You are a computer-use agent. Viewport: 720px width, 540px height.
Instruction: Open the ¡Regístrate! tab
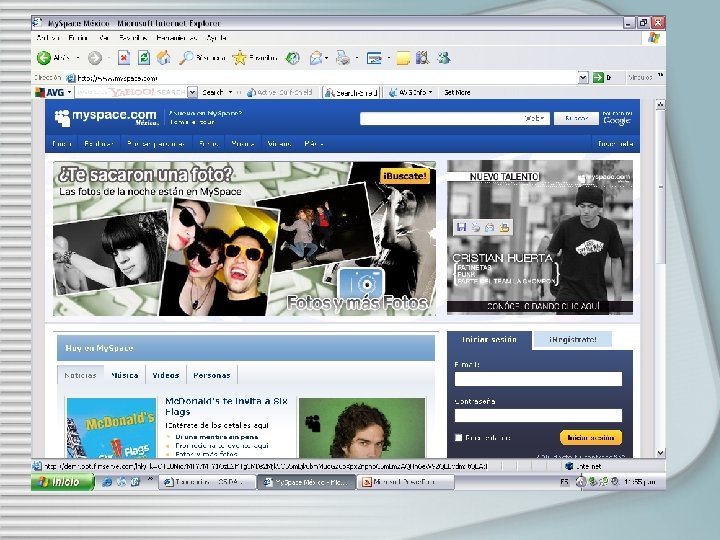click(573, 339)
